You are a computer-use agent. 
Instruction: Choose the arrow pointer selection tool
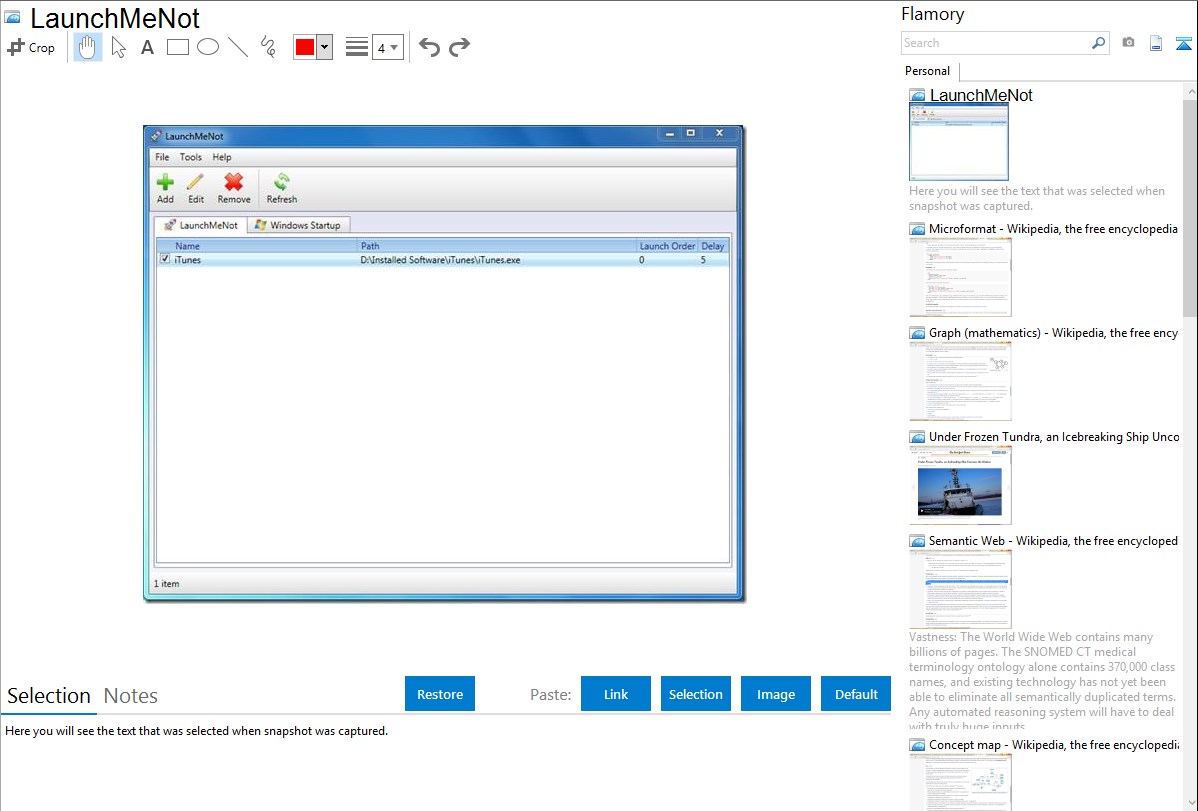(x=119, y=47)
